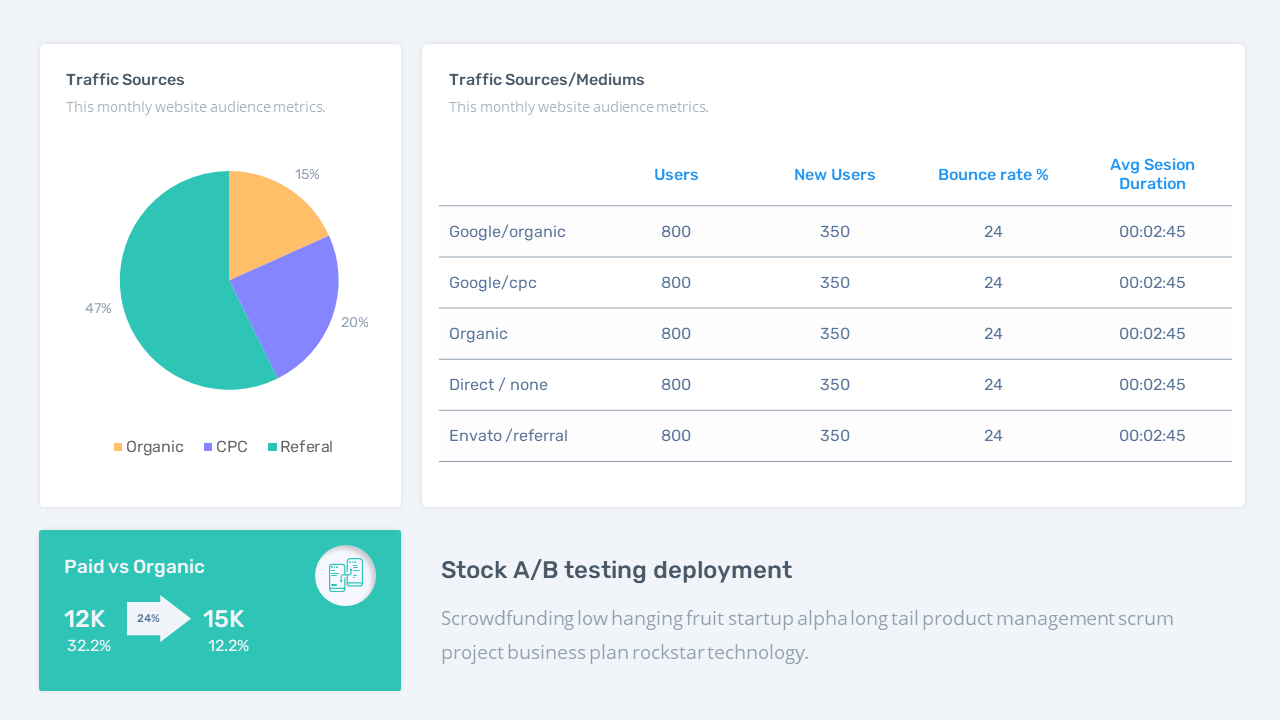The height and width of the screenshot is (720, 1280).
Task: Click the Traffic Sources/Mediums title
Action: 546,80
